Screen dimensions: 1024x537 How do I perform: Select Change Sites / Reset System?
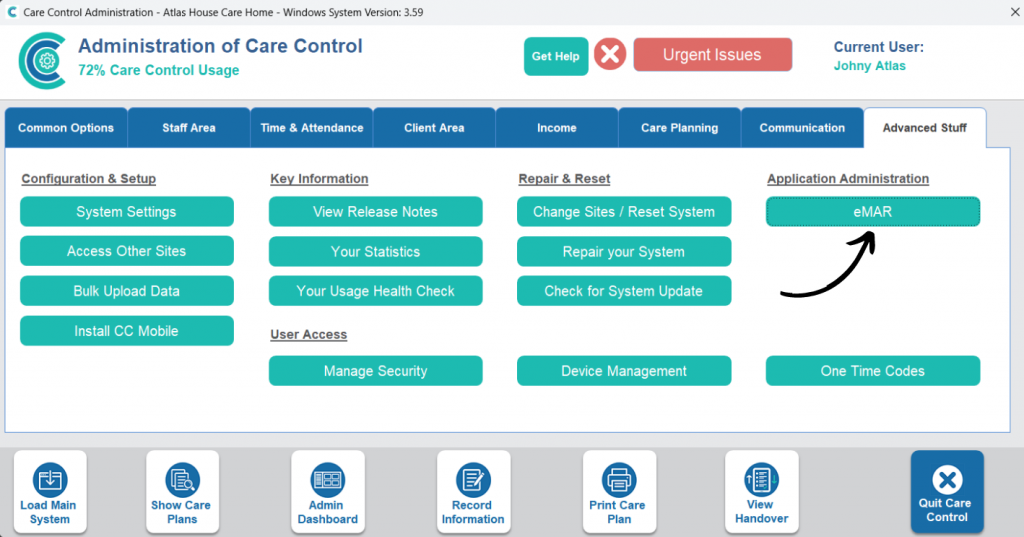coord(624,212)
